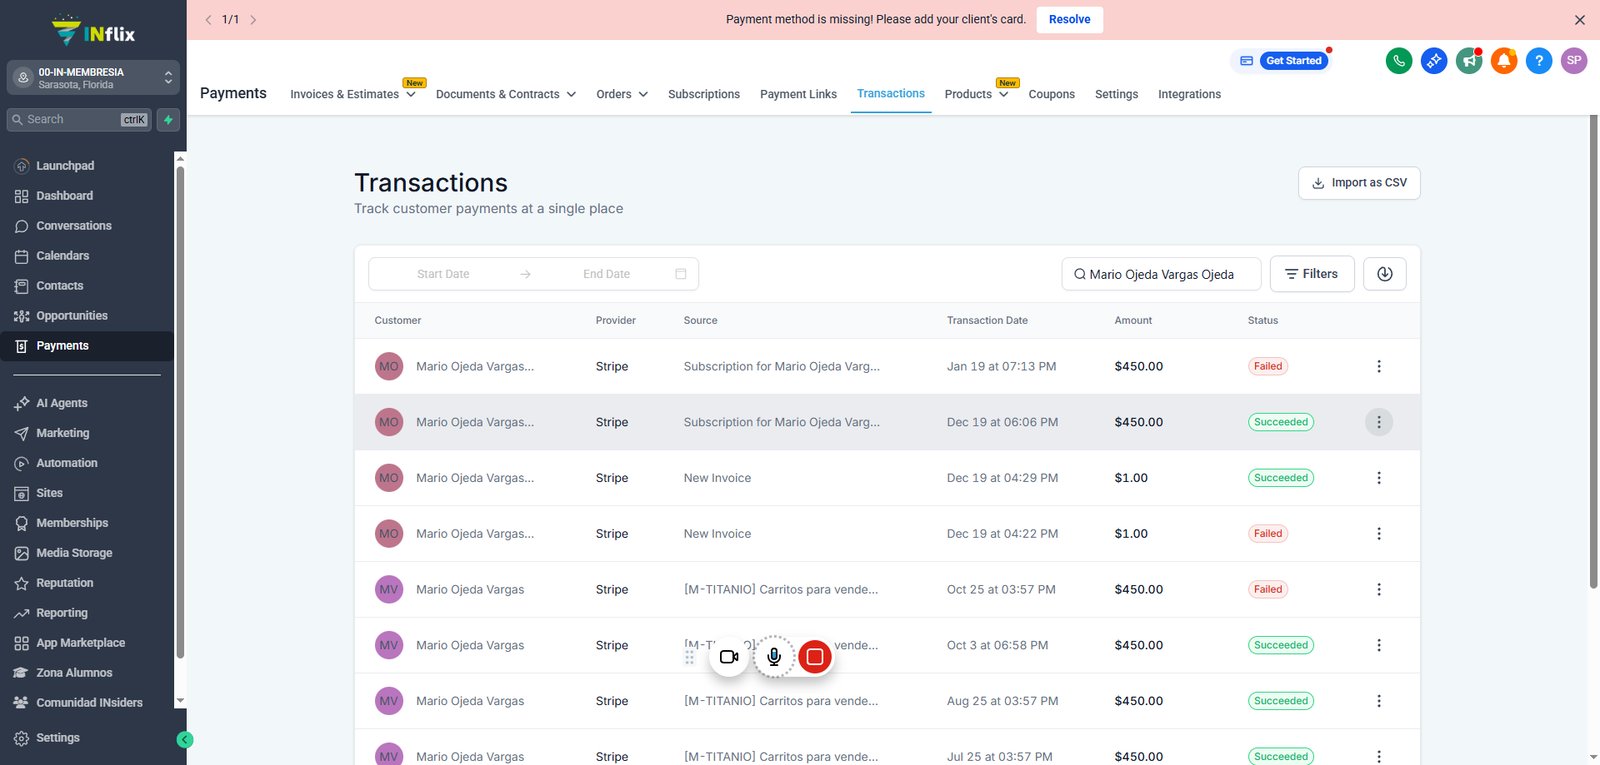This screenshot has width=1600, height=765.
Task: Open the Filters button
Action: [1312, 274]
